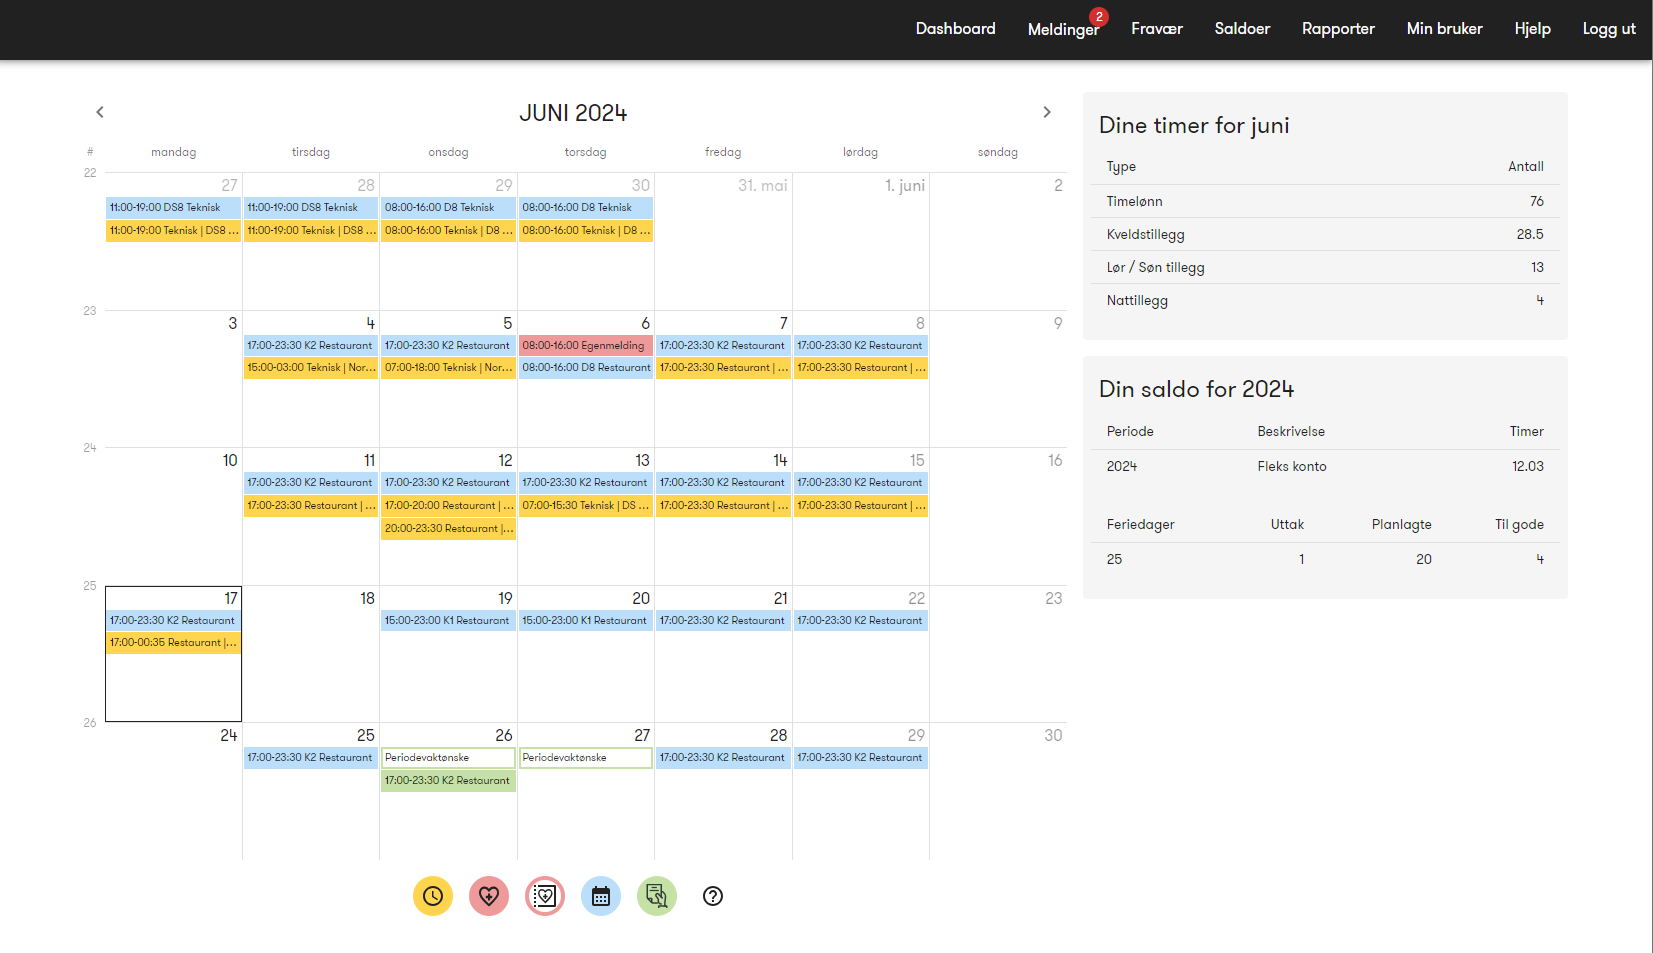Select day 24 in the calendar
The image size is (1653, 953).
[x=173, y=791]
